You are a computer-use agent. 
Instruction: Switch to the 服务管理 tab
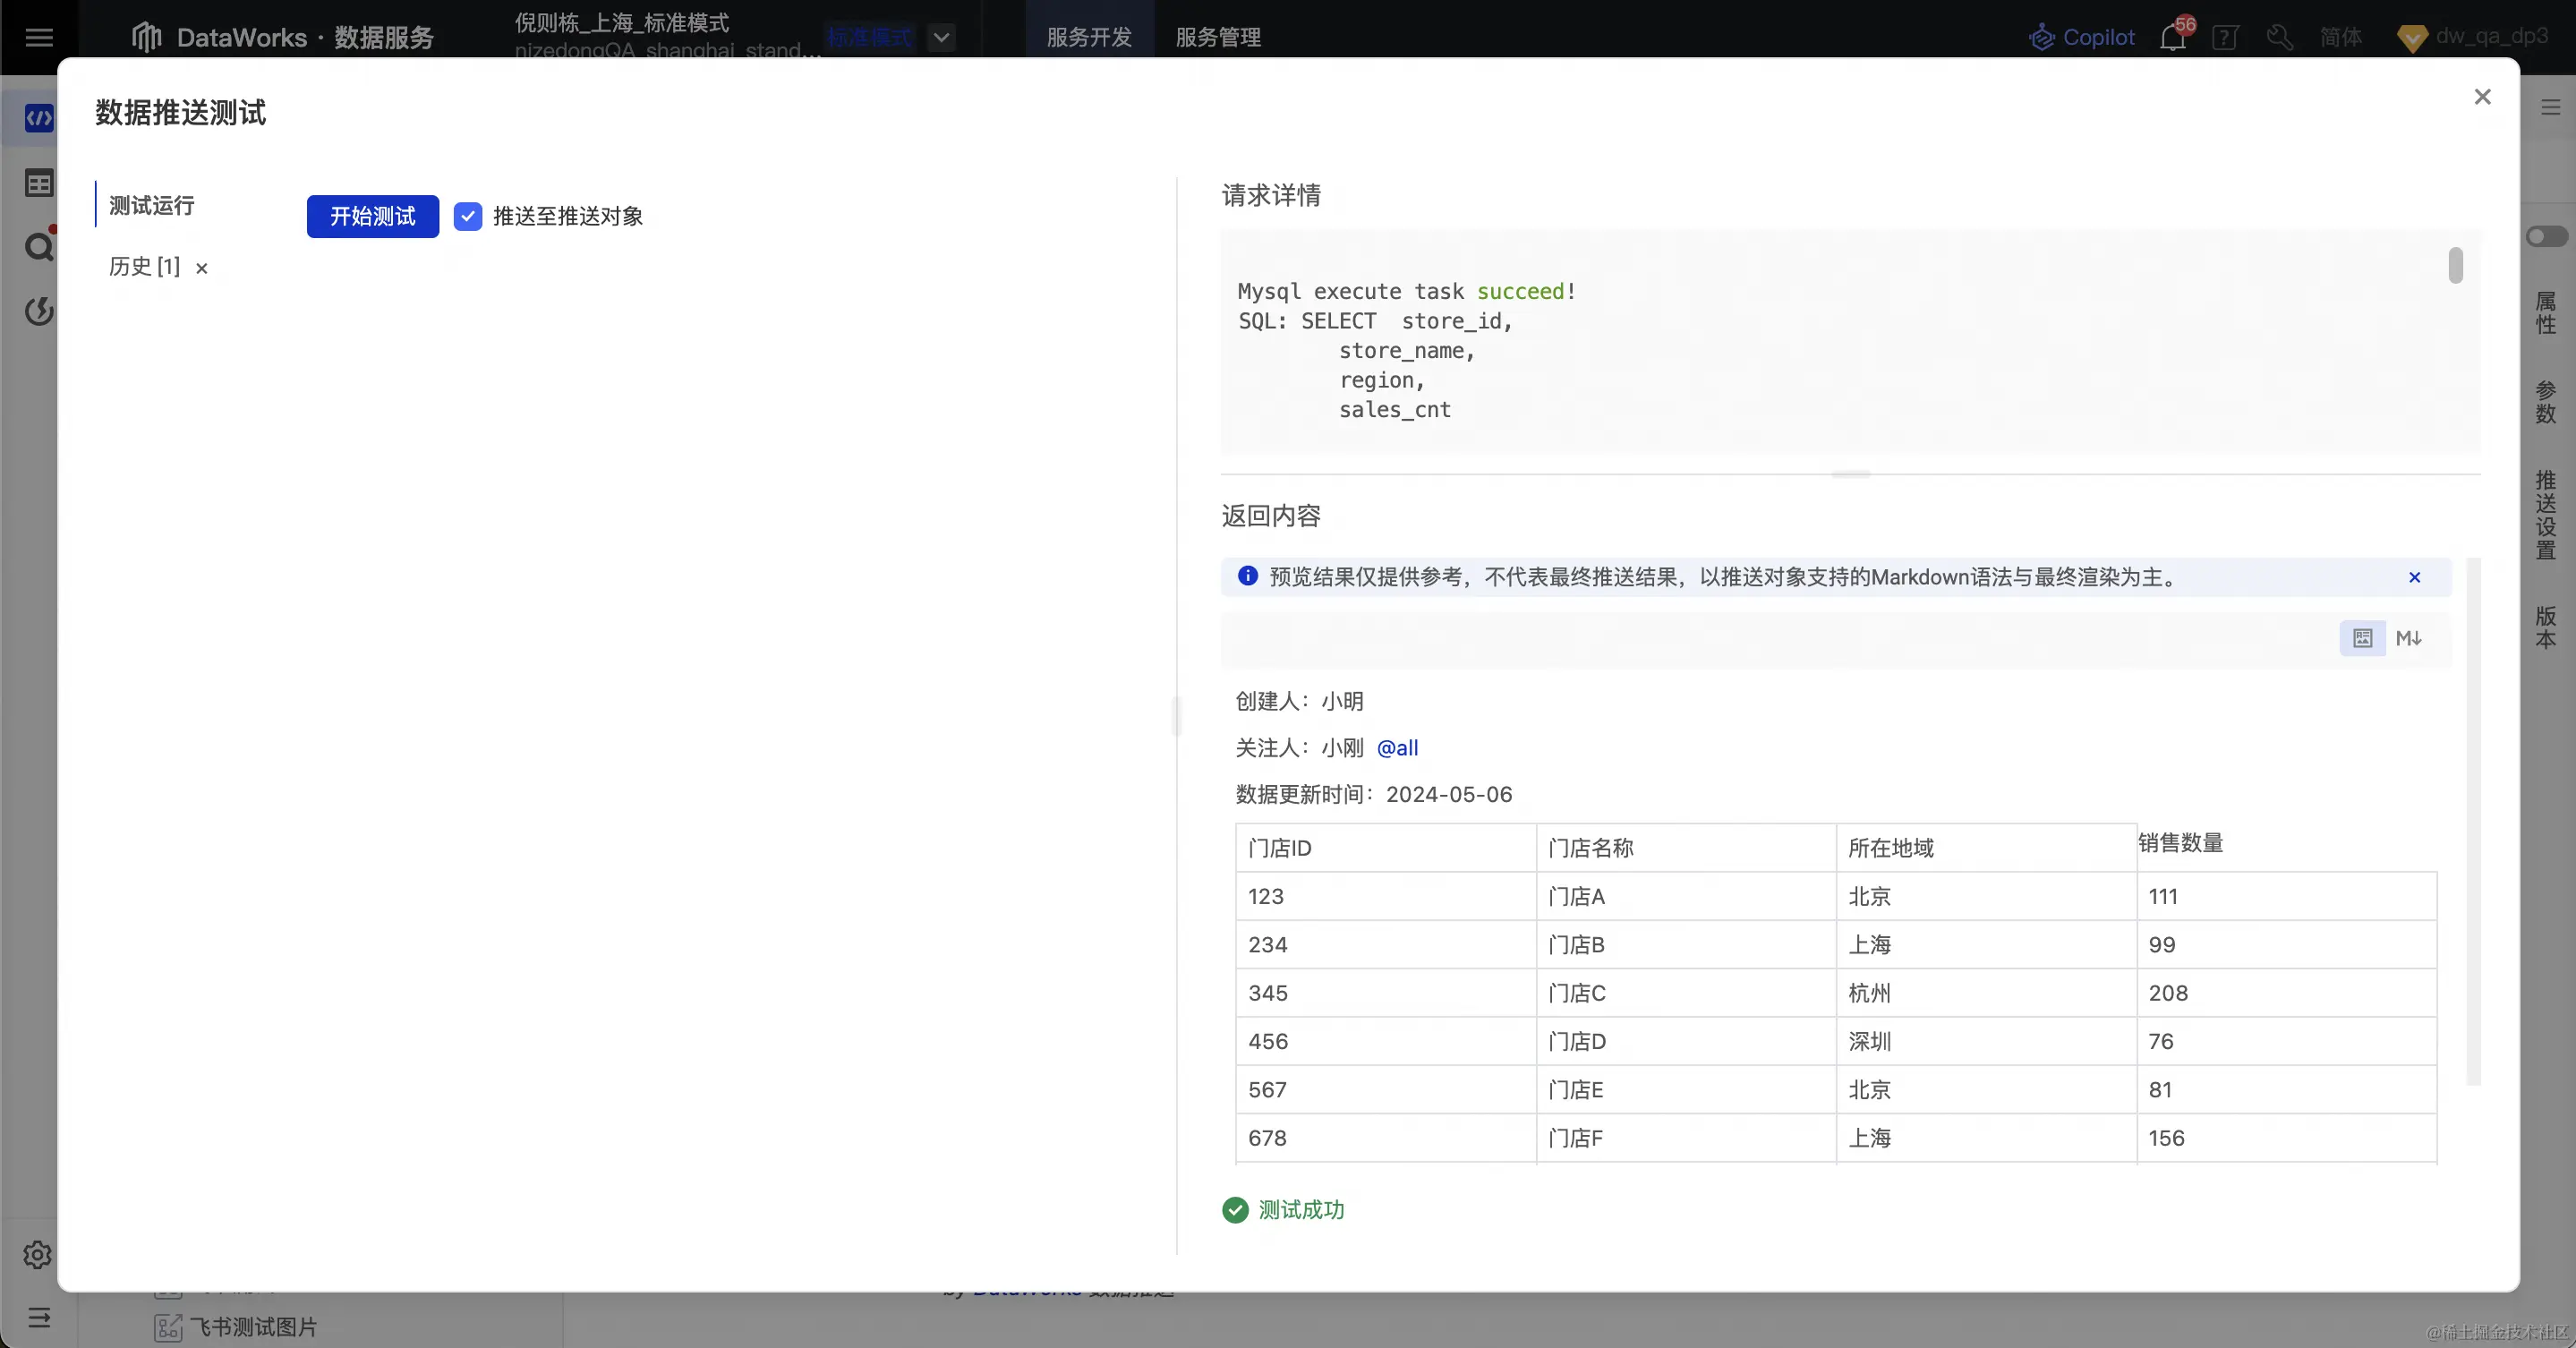(x=1217, y=38)
